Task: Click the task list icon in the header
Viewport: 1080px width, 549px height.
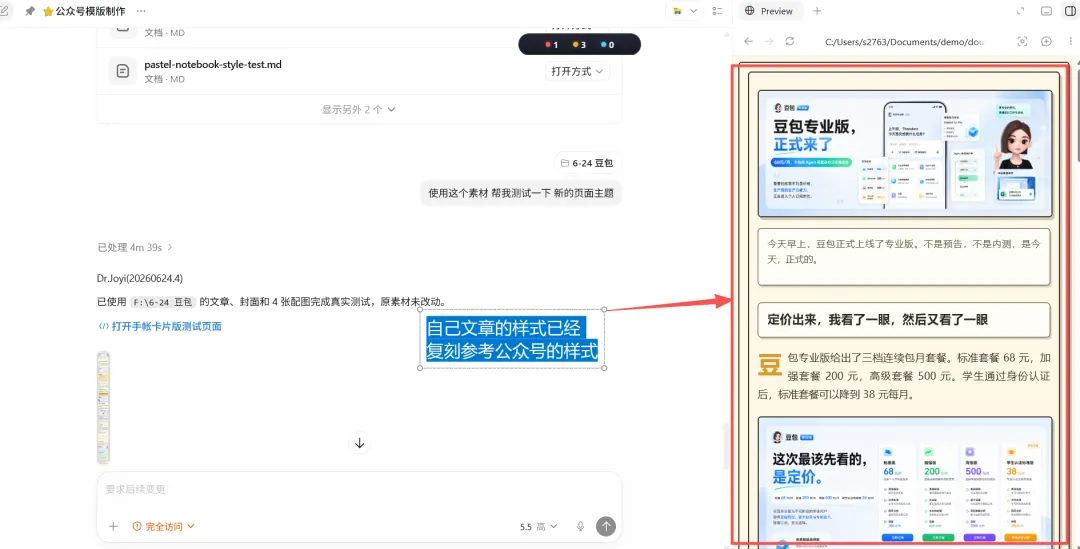Action: (718, 11)
